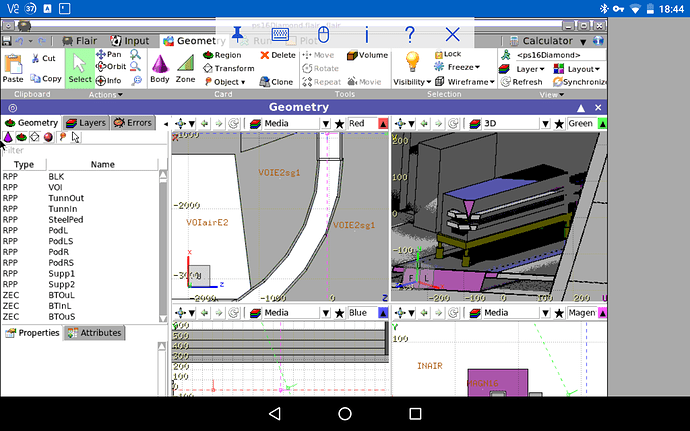
Task: Open the Layout dropdown
Action: point(577,69)
